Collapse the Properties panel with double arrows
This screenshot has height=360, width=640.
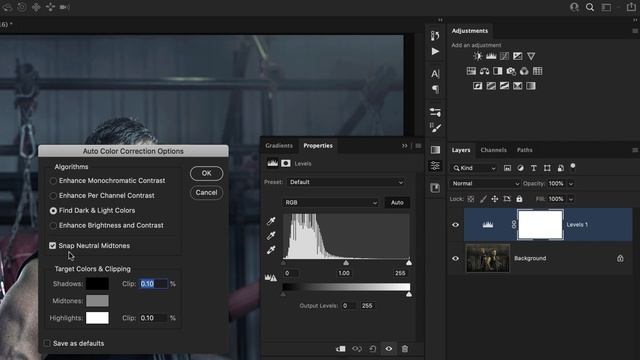(x=404, y=146)
